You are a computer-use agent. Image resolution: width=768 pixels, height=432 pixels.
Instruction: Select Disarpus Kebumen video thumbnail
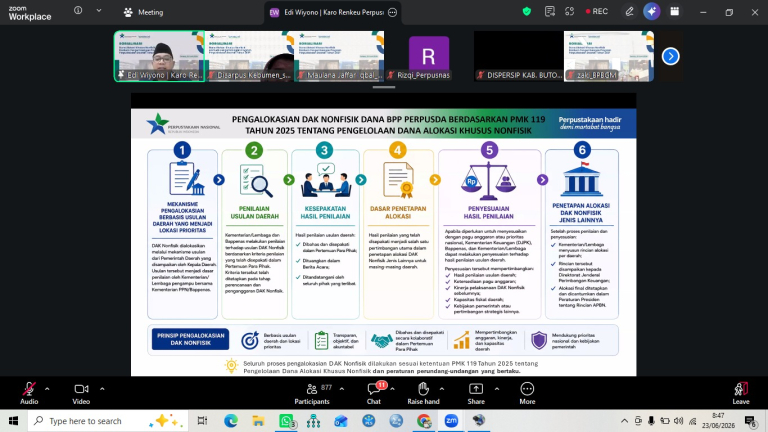coord(250,56)
